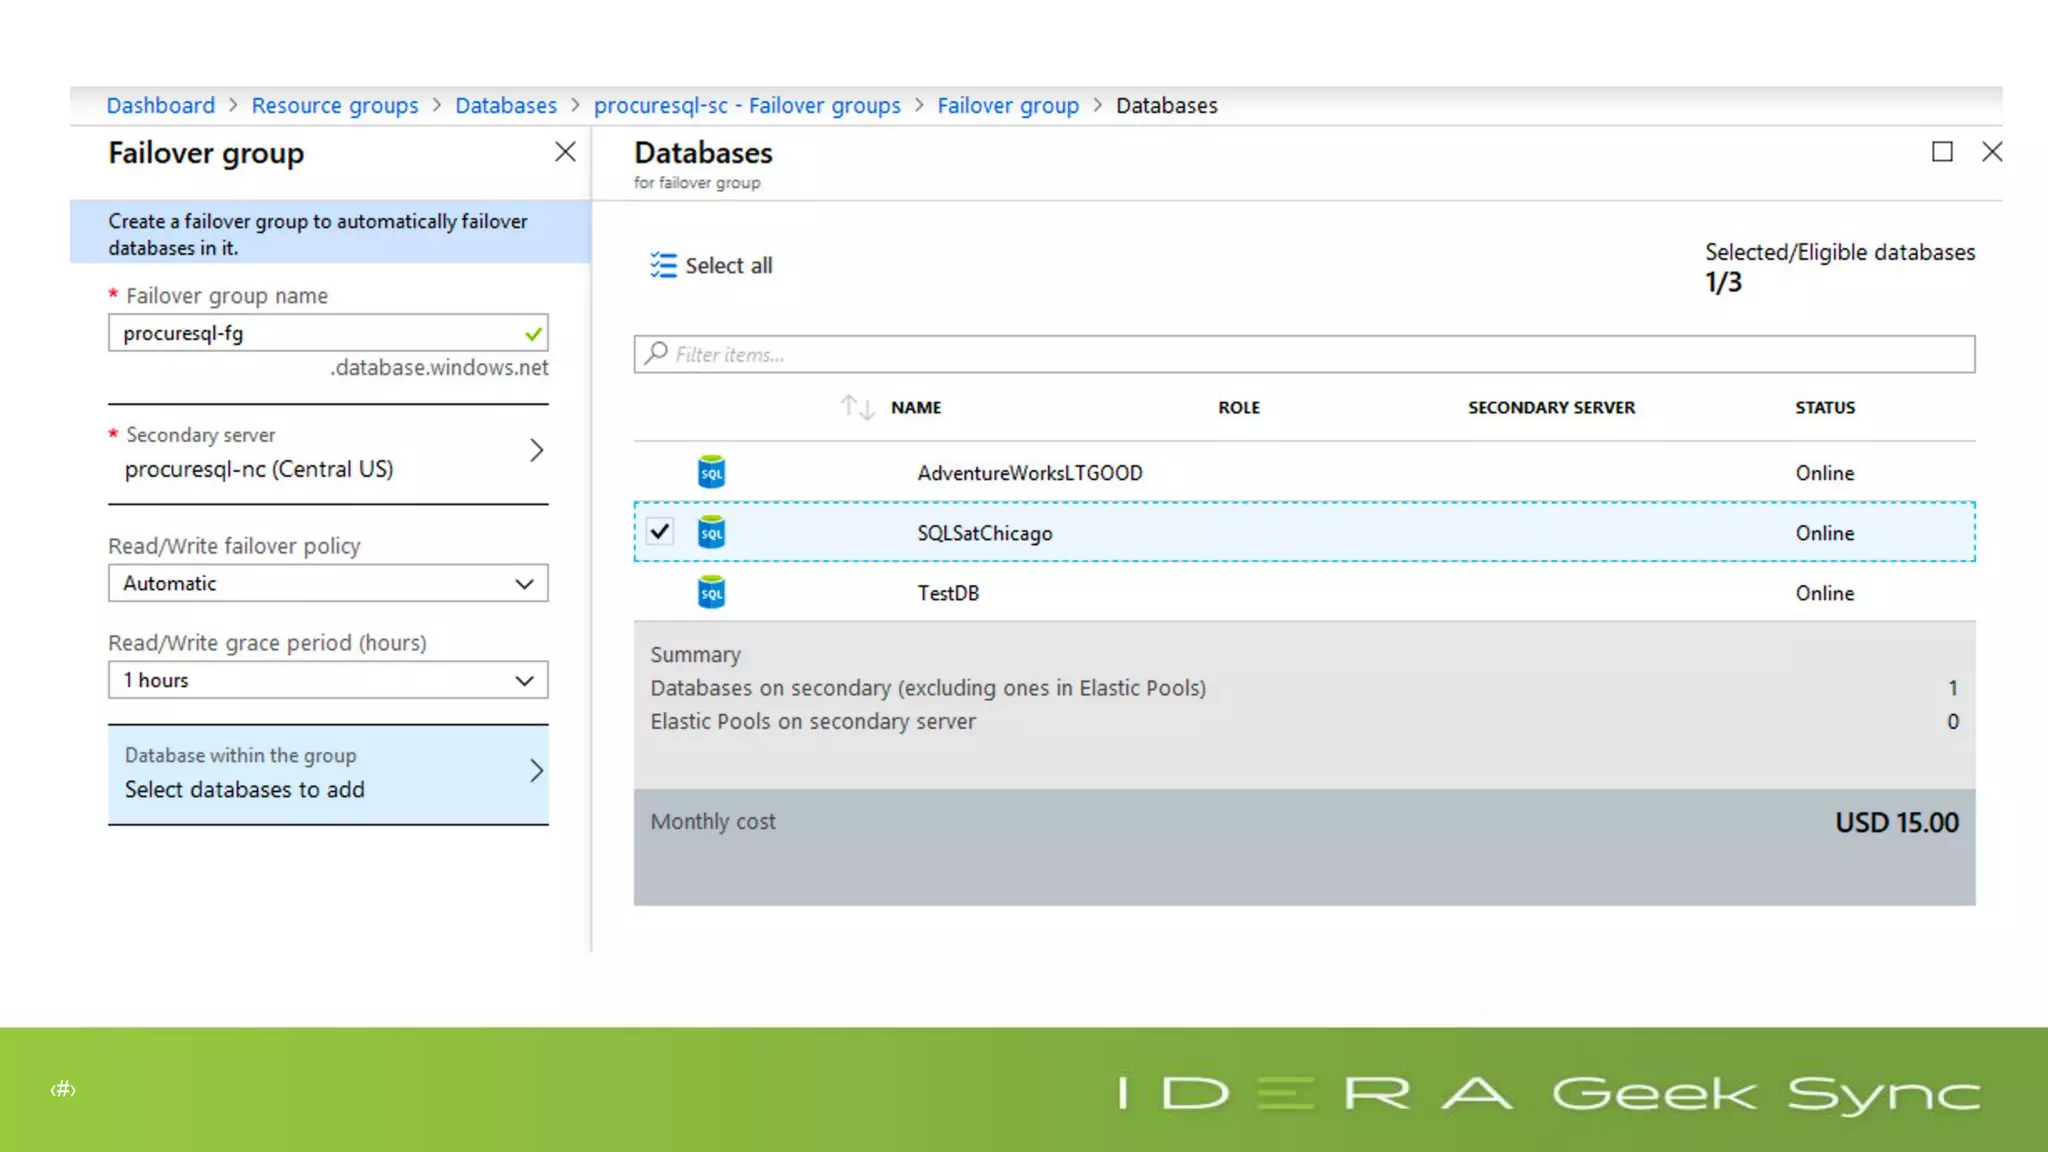This screenshot has height=1152, width=2048.
Task: Click Select databases to add
Action: (x=244, y=789)
